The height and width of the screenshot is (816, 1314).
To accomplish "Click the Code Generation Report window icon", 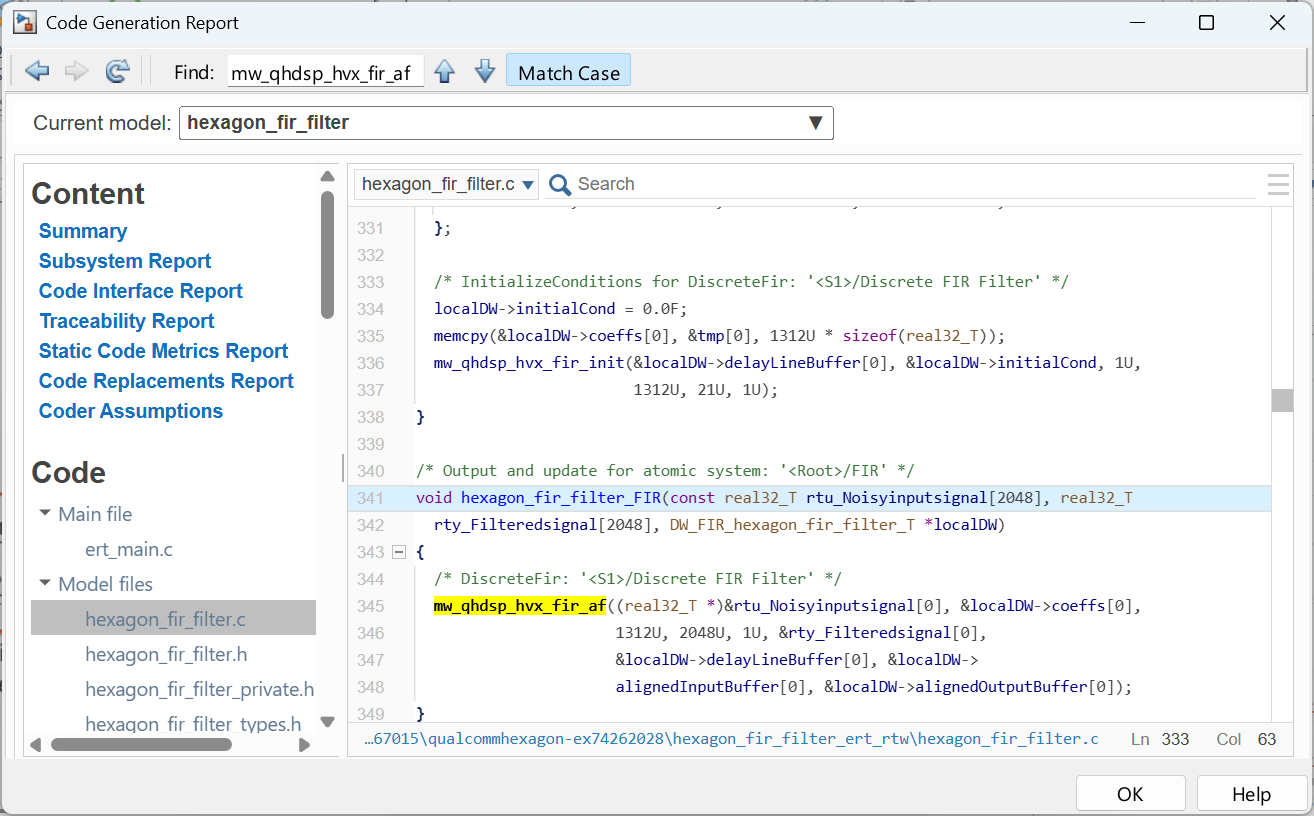I will click(24, 22).
